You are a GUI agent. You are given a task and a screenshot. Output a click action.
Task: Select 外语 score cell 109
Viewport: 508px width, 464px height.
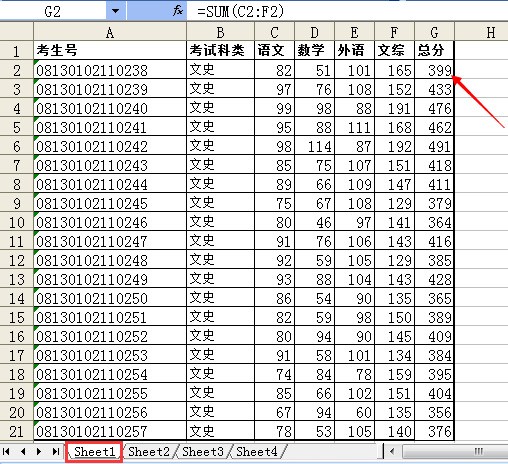(354, 184)
